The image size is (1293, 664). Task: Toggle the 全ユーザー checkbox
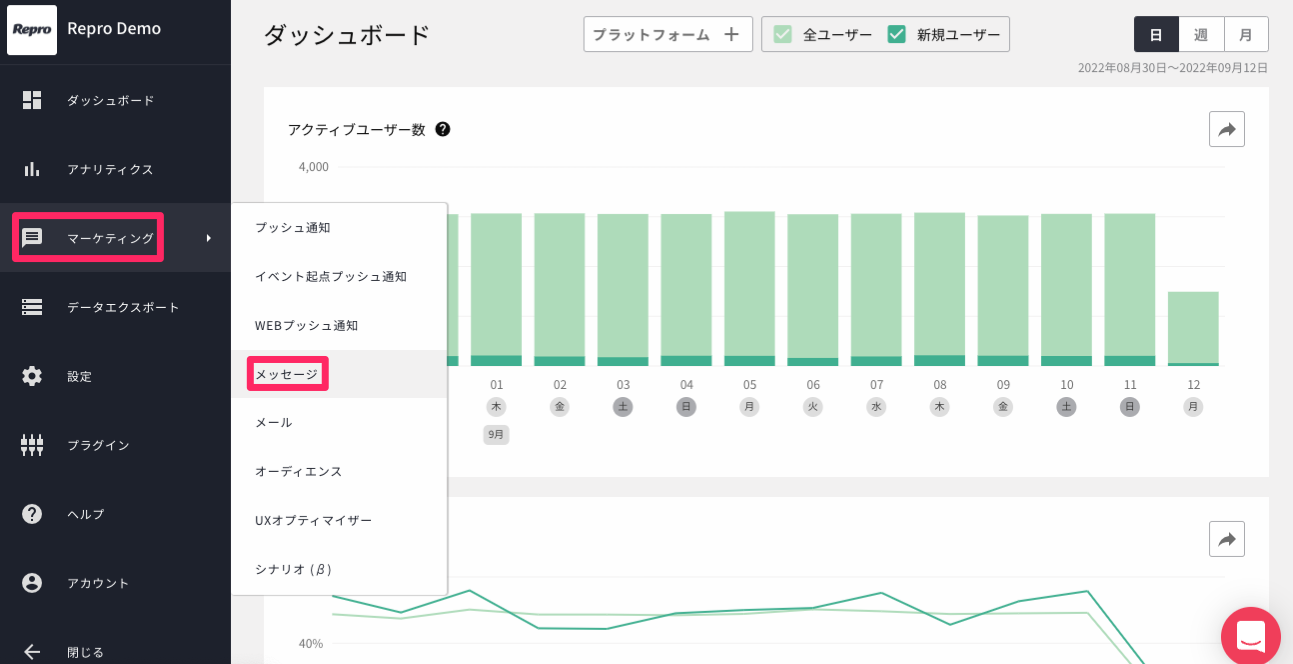tap(783, 34)
